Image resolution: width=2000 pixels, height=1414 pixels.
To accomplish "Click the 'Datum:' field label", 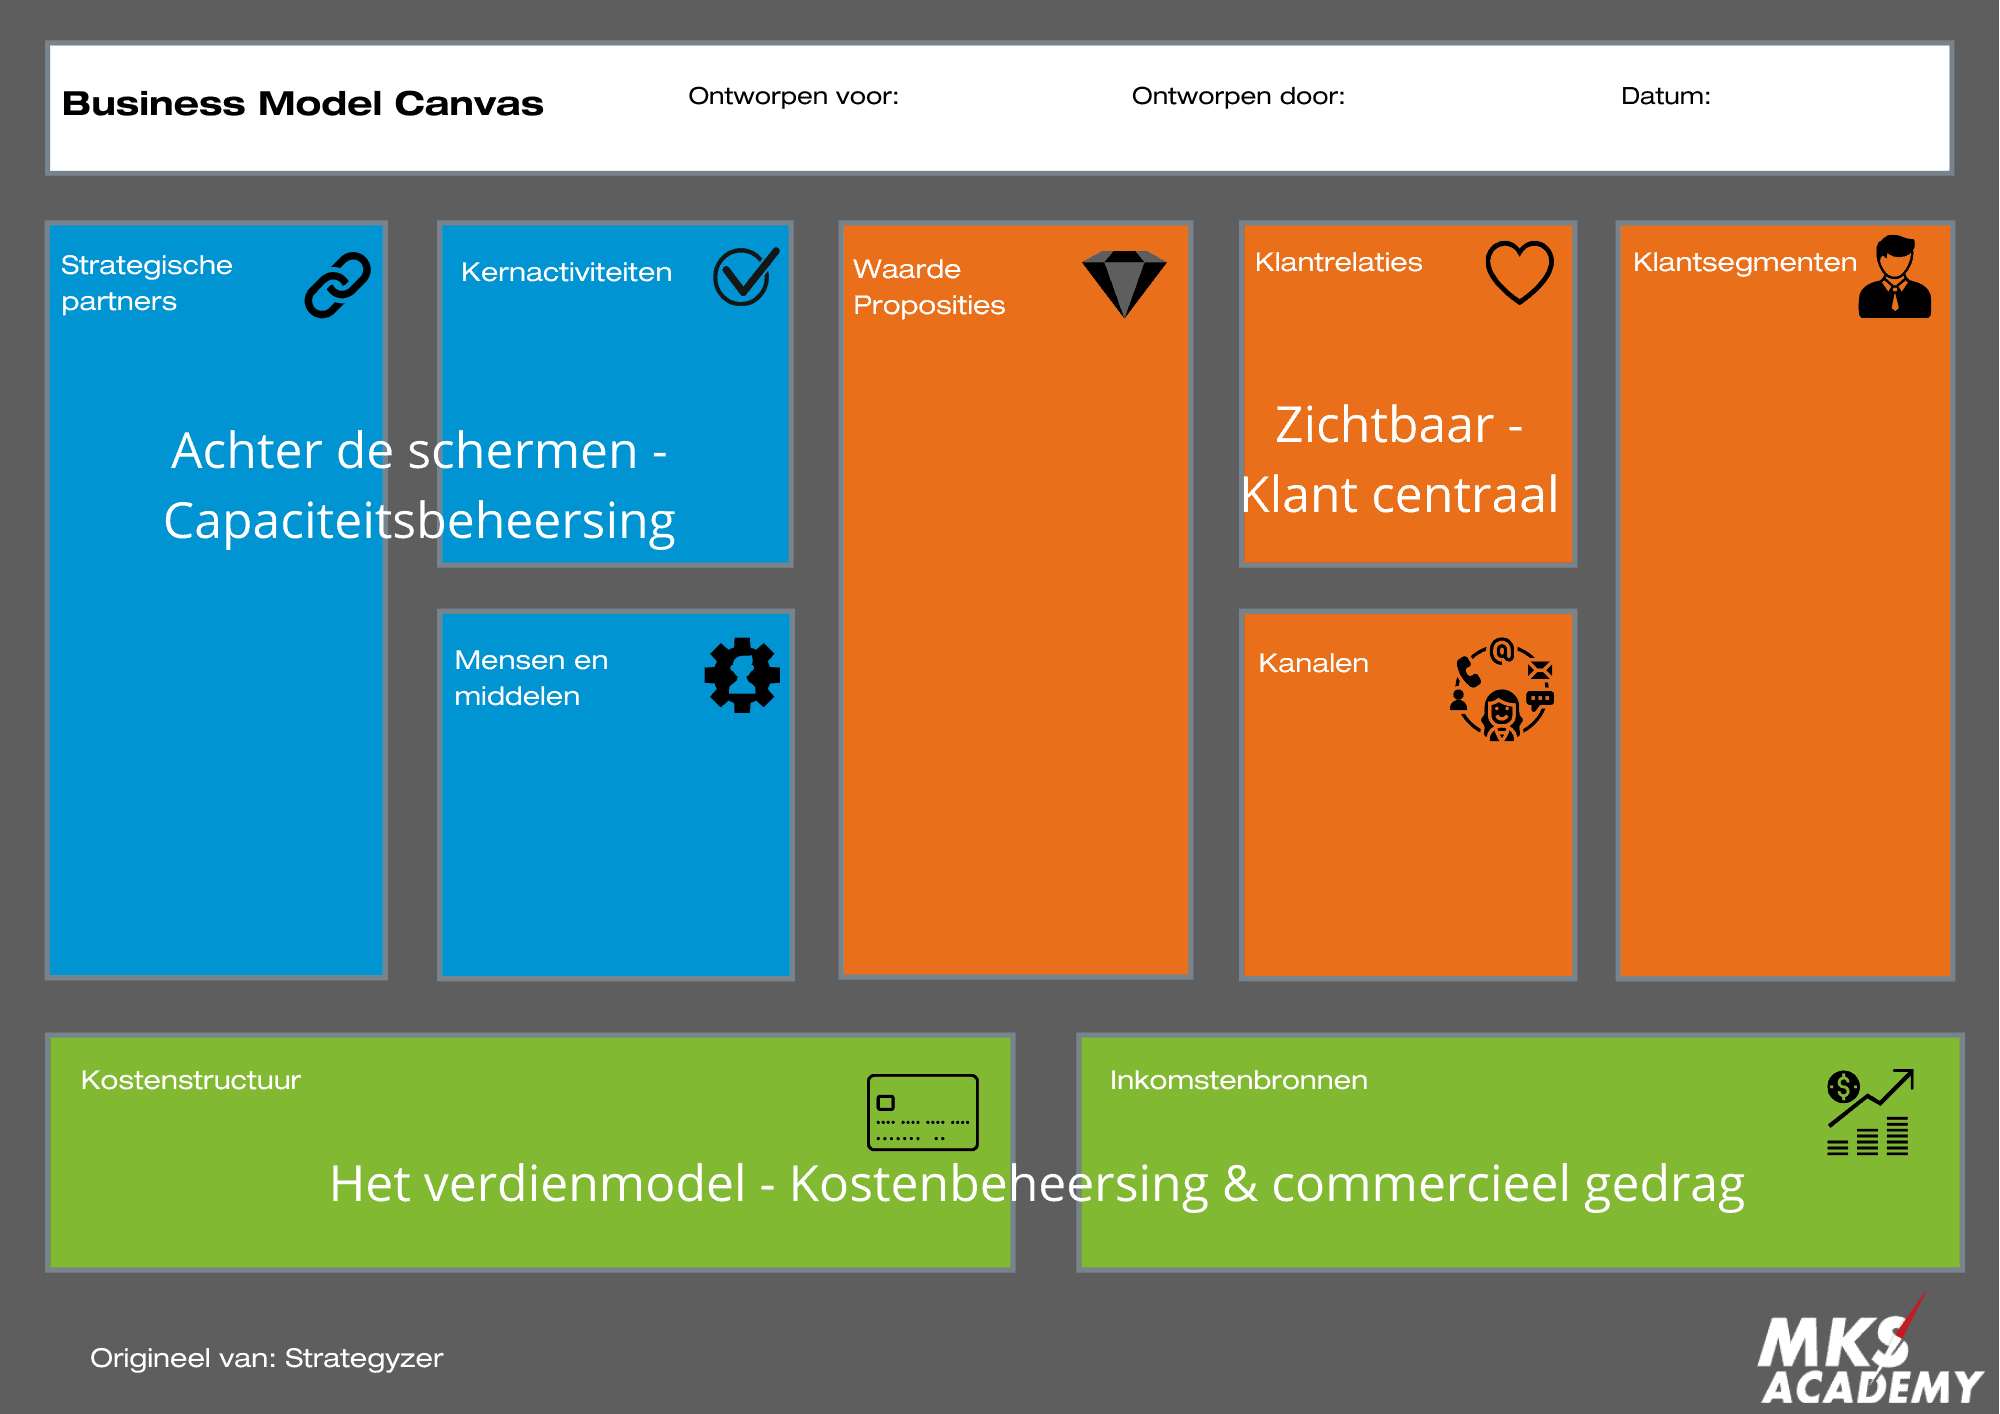I will pyautogui.click(x=1666, y=96).
